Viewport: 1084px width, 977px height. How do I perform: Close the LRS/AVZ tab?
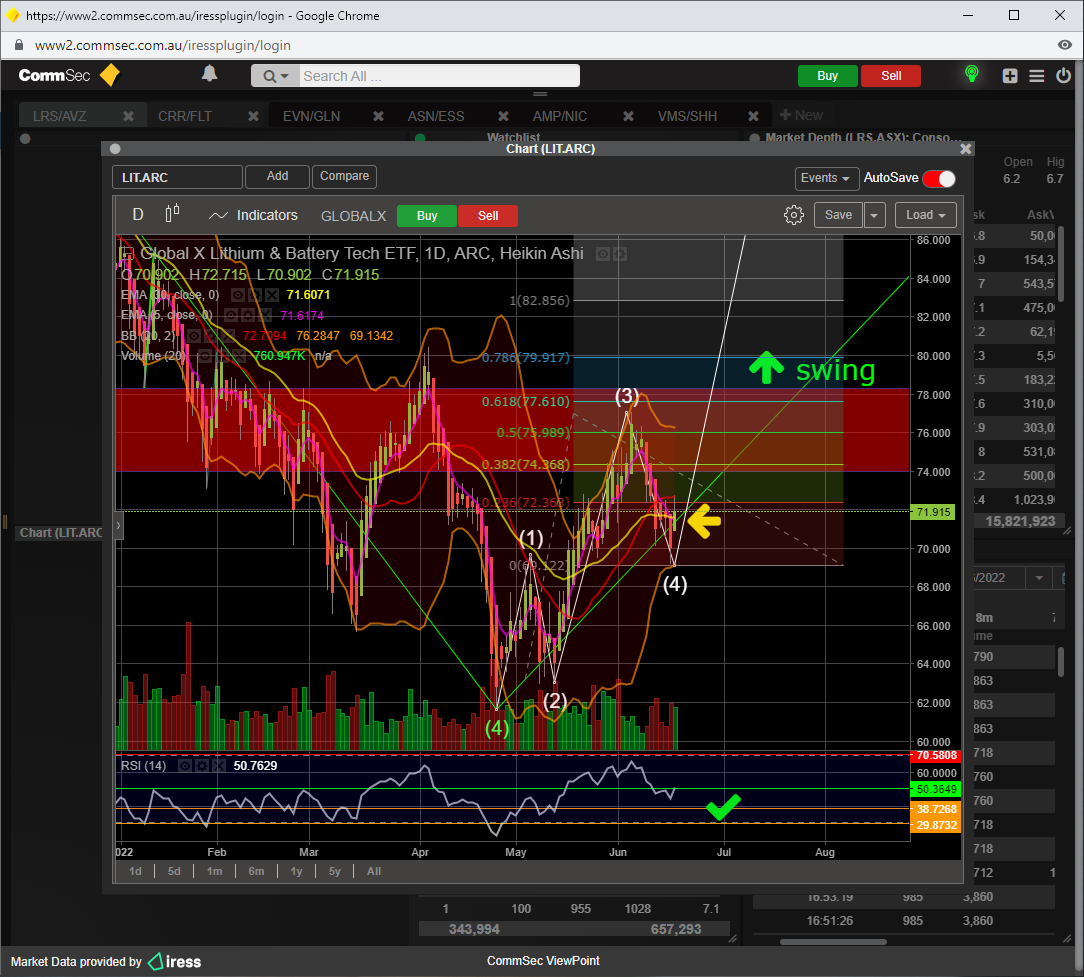point(129,116)
